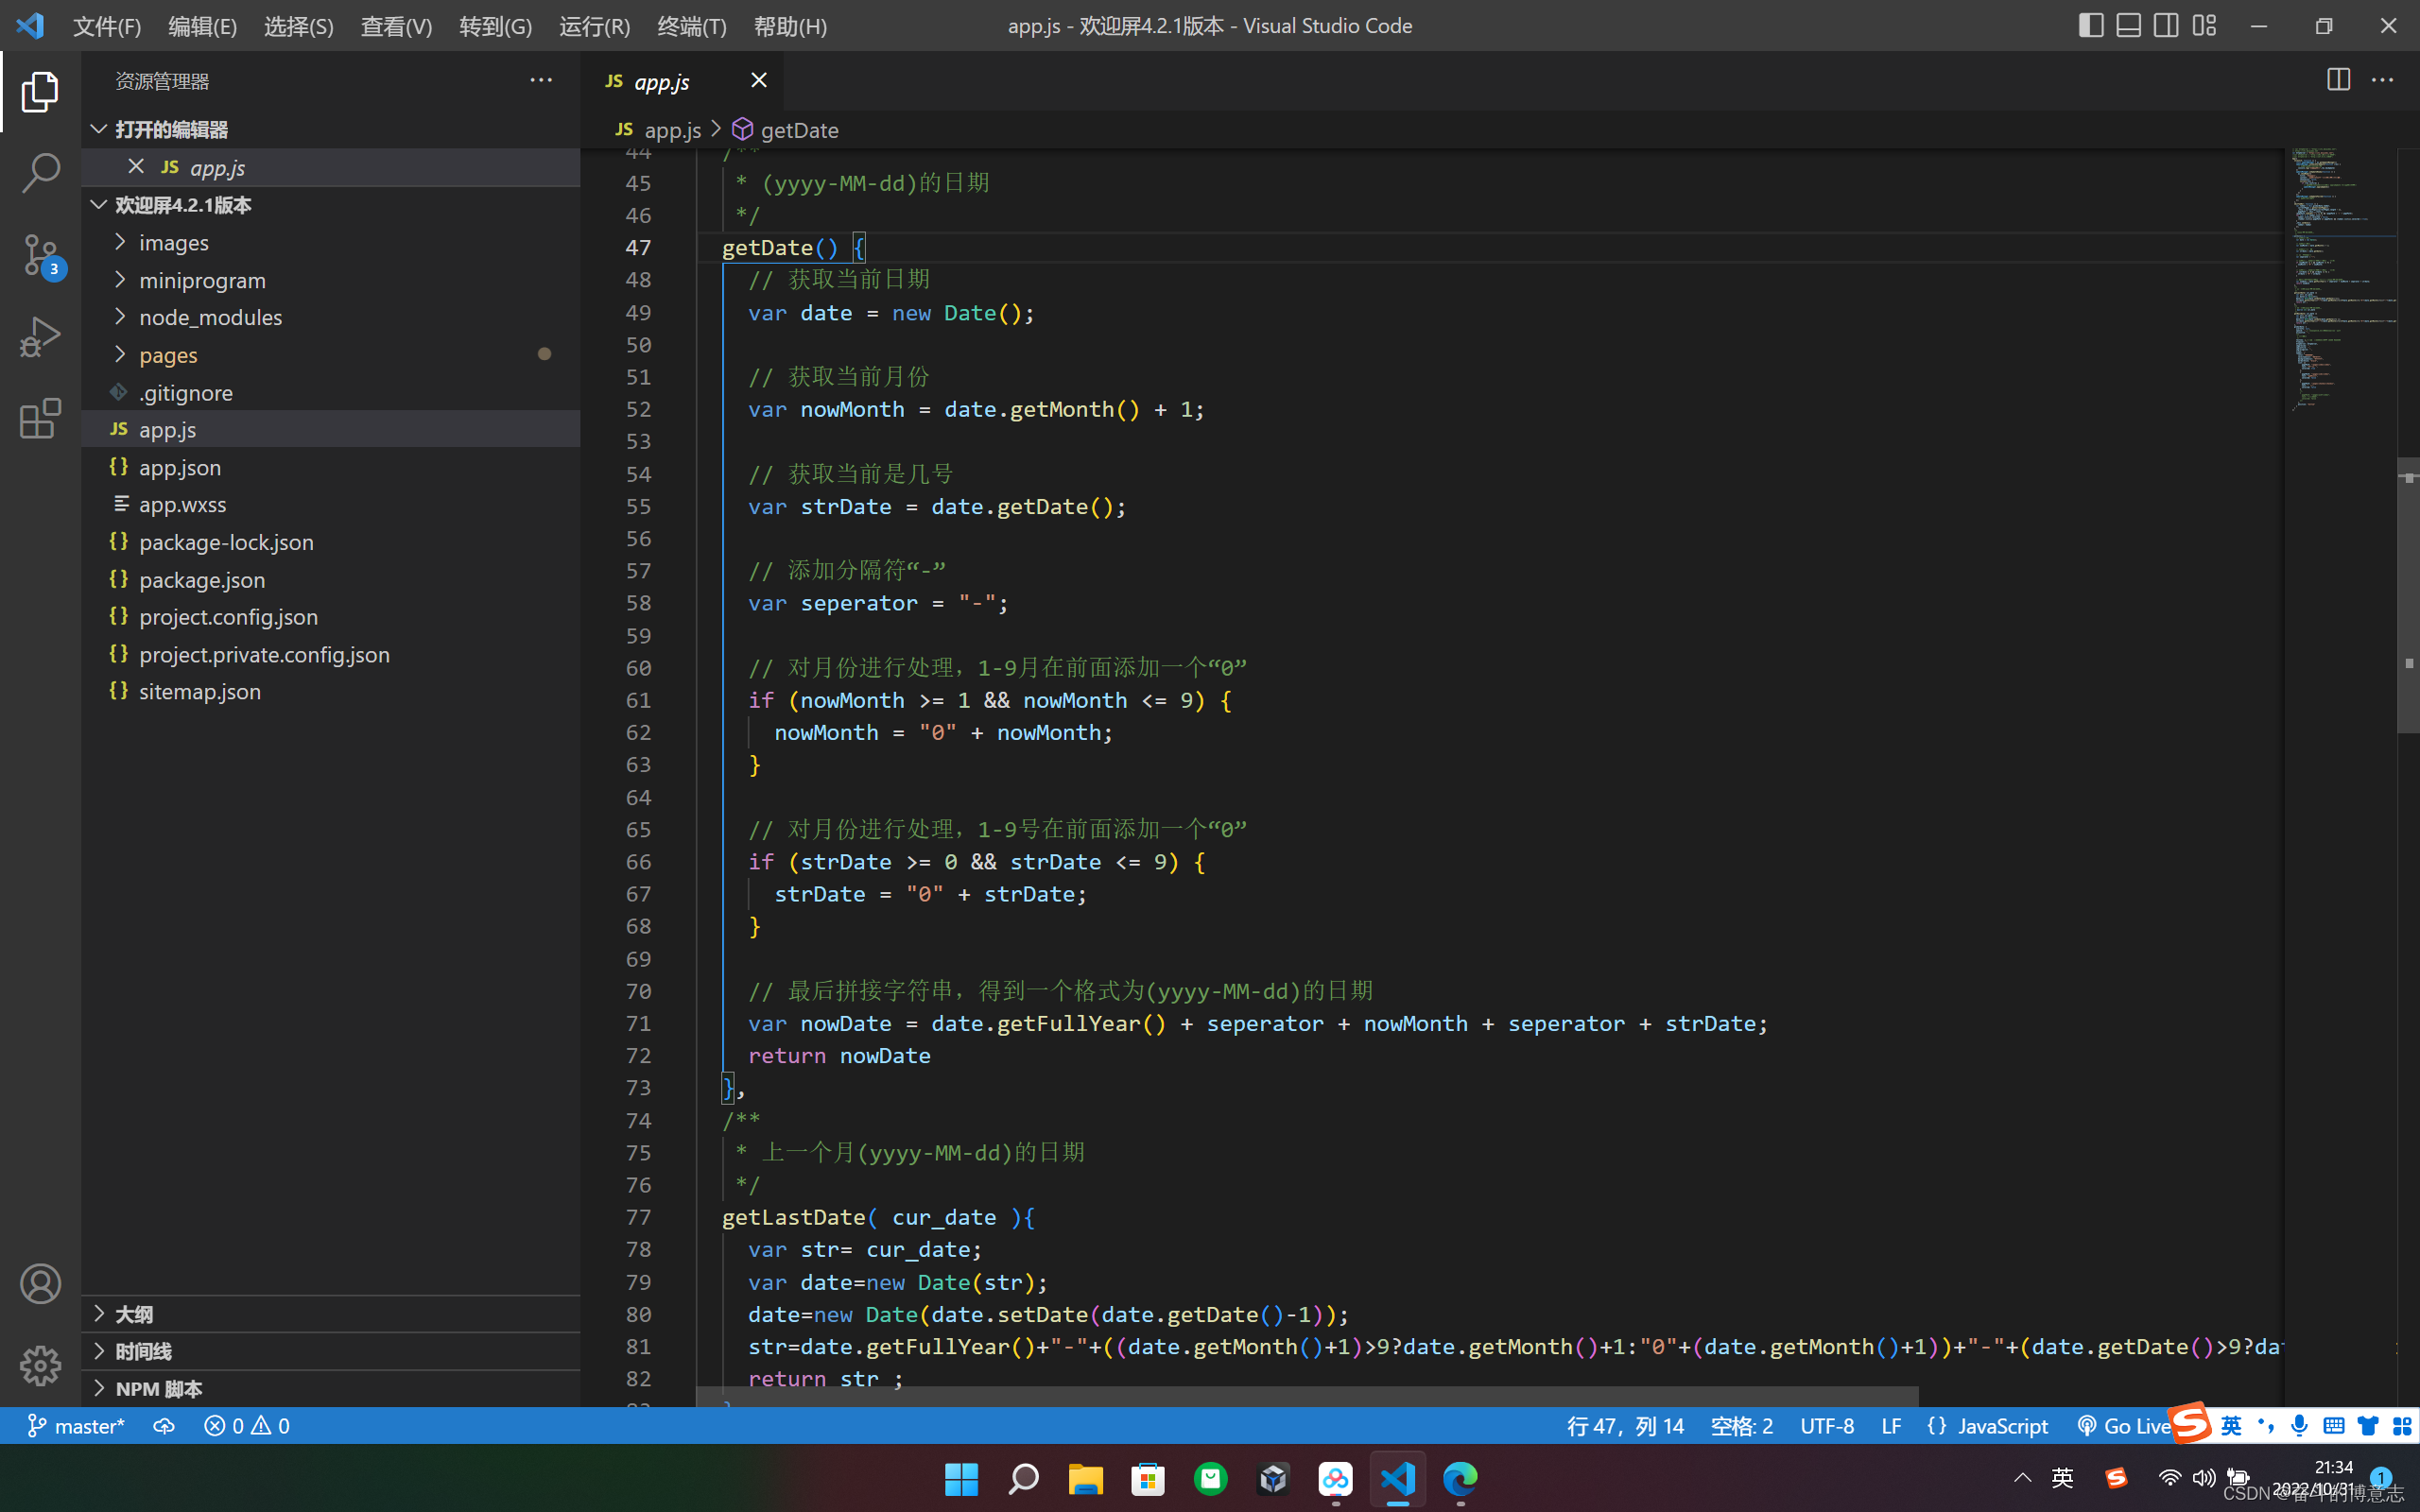Screen dimensions: 2420x1512
Task: Click the master* branch in status bar
Action: (75, 1425)
